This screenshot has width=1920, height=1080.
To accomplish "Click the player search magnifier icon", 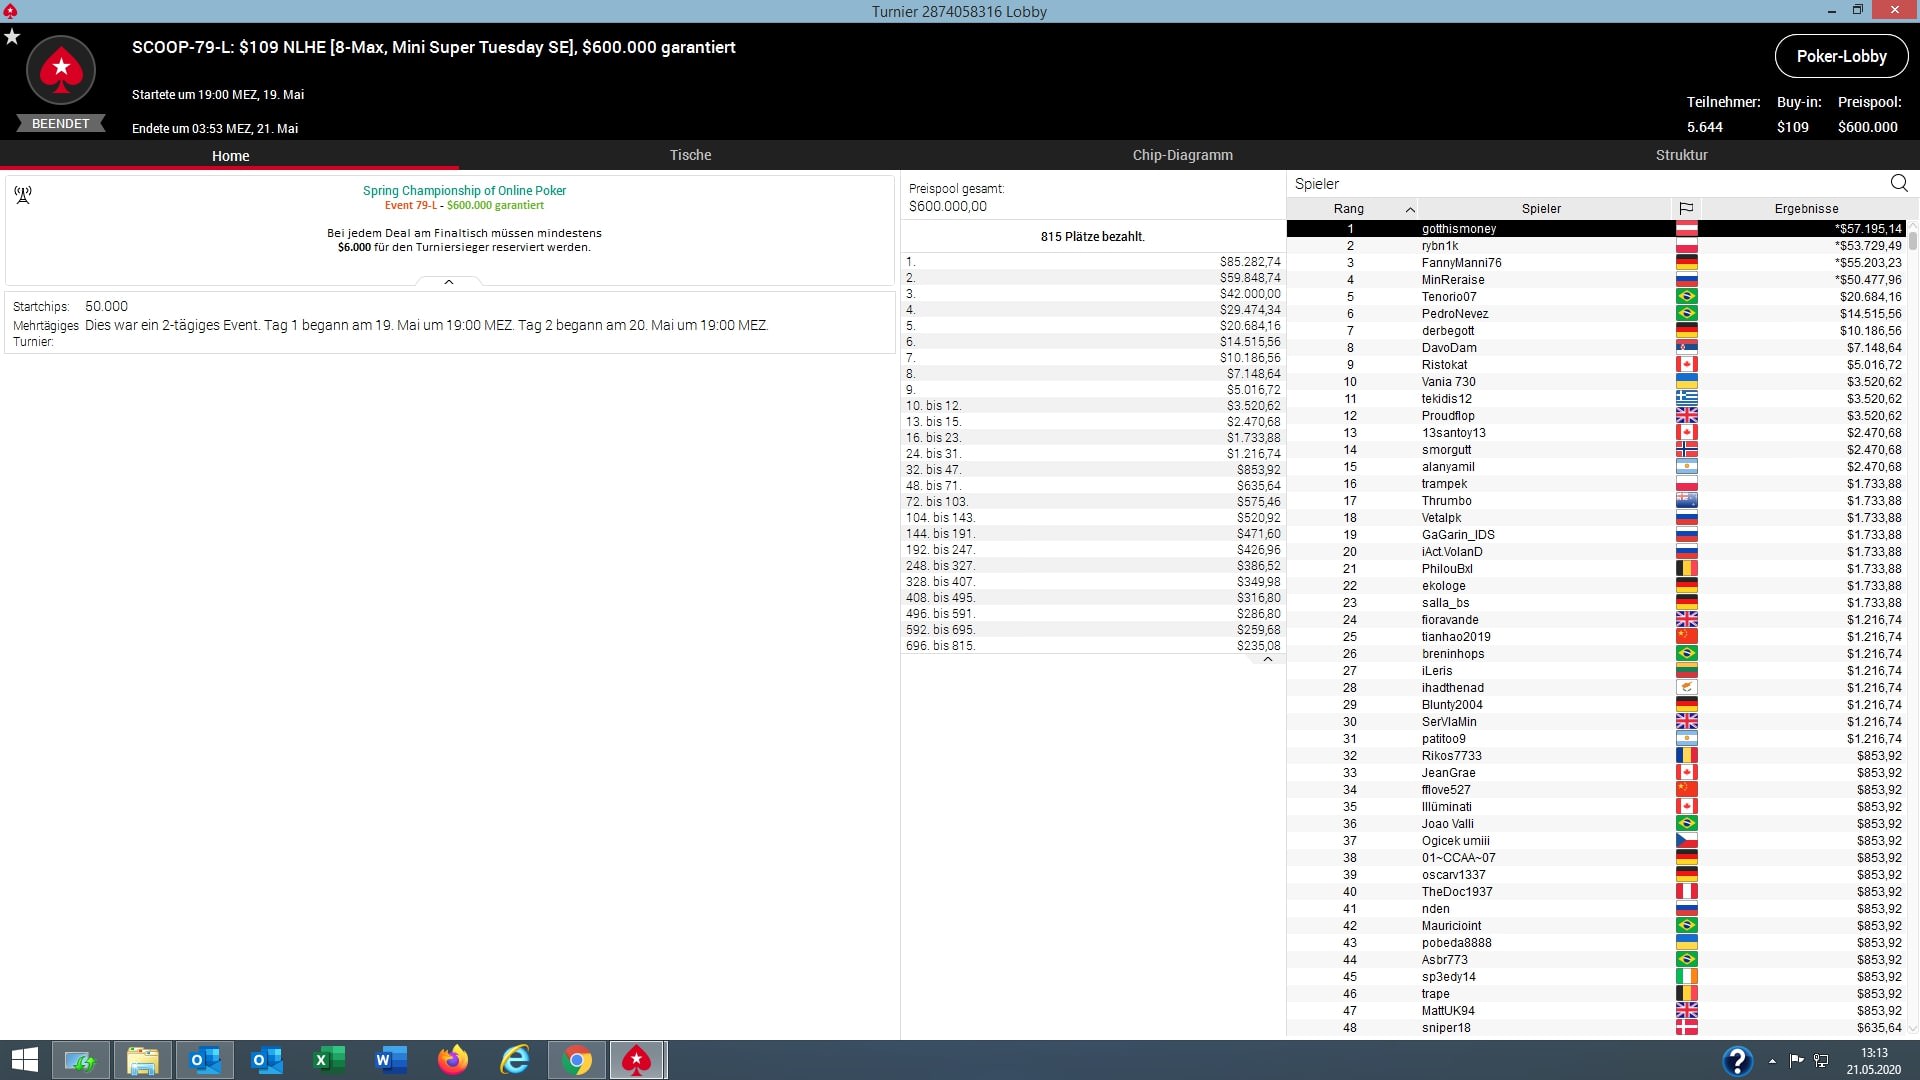I will [1899, 183].
